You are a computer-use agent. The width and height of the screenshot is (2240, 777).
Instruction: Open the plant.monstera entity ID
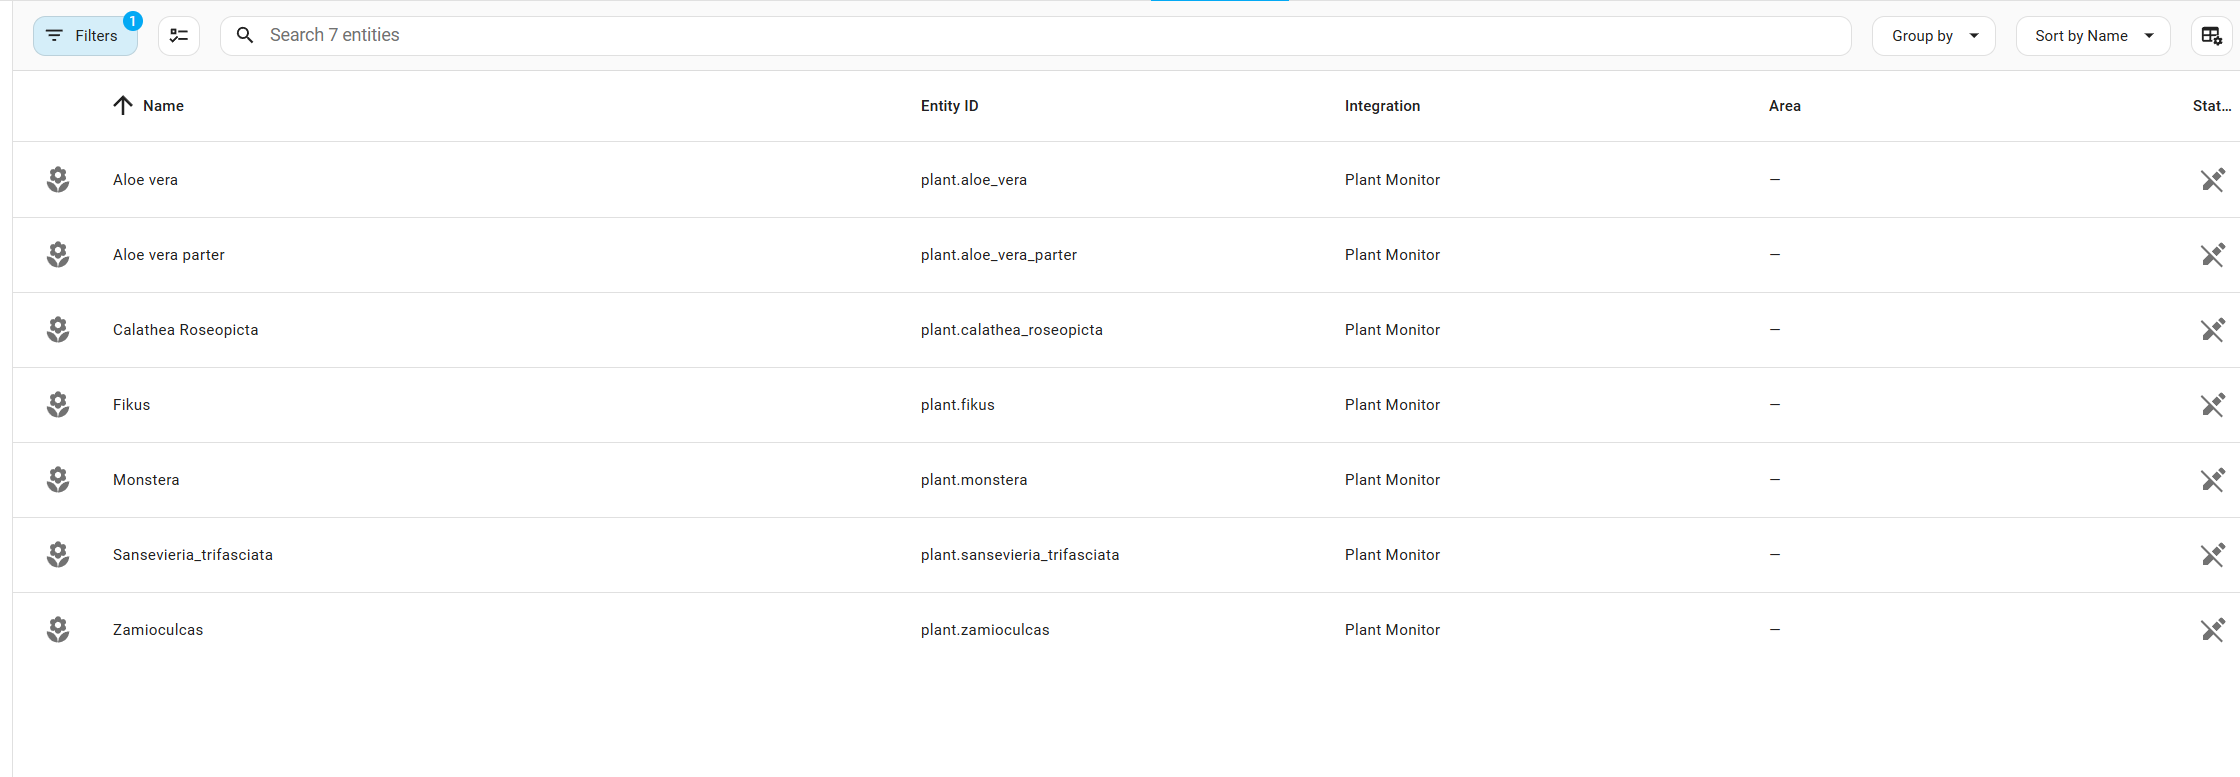pos(973,480)
